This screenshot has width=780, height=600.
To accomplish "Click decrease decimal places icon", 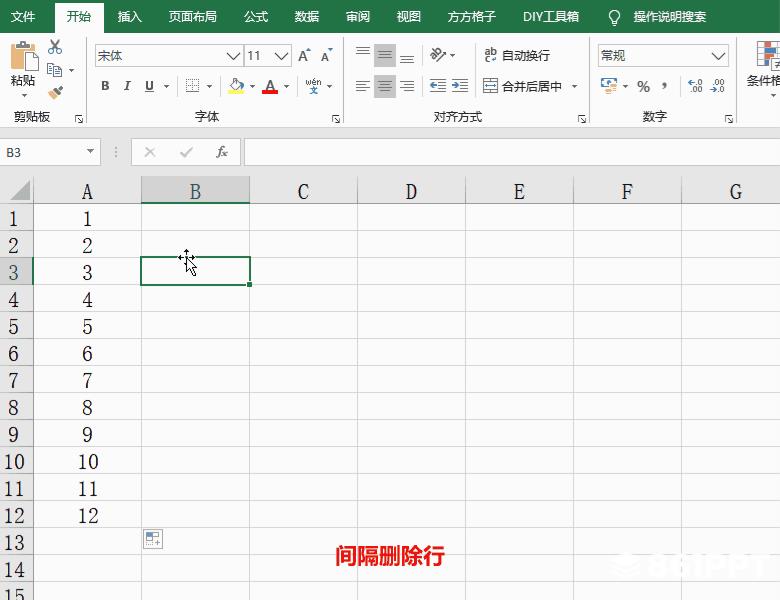I will point(717,86).
